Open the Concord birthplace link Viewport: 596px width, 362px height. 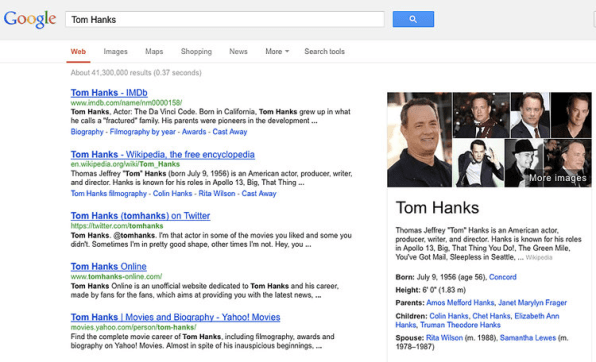tap(503, 277)
